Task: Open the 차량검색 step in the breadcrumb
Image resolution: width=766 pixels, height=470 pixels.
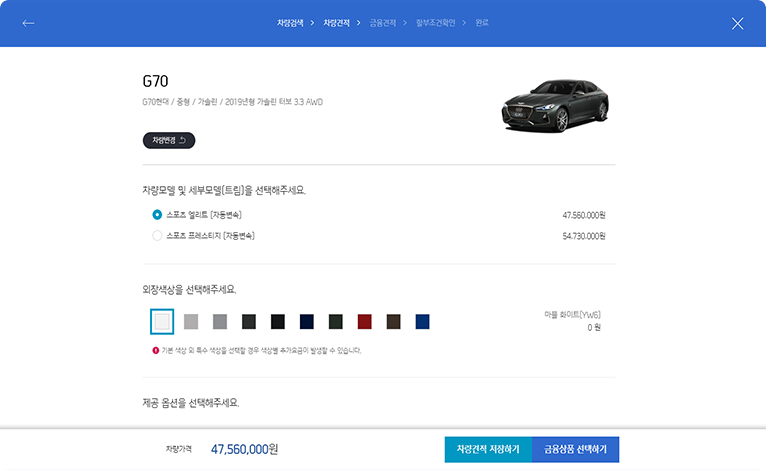Action: (290, 23)
